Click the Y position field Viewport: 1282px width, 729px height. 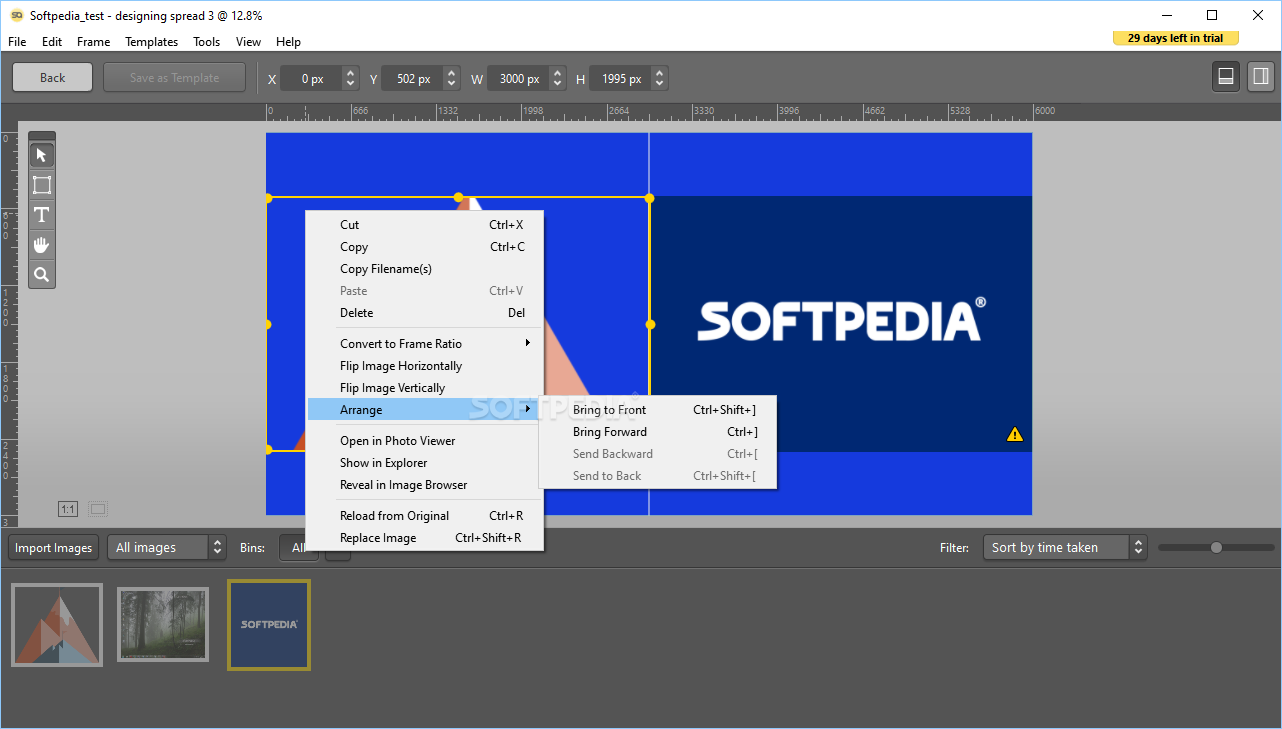coord(413,79)
